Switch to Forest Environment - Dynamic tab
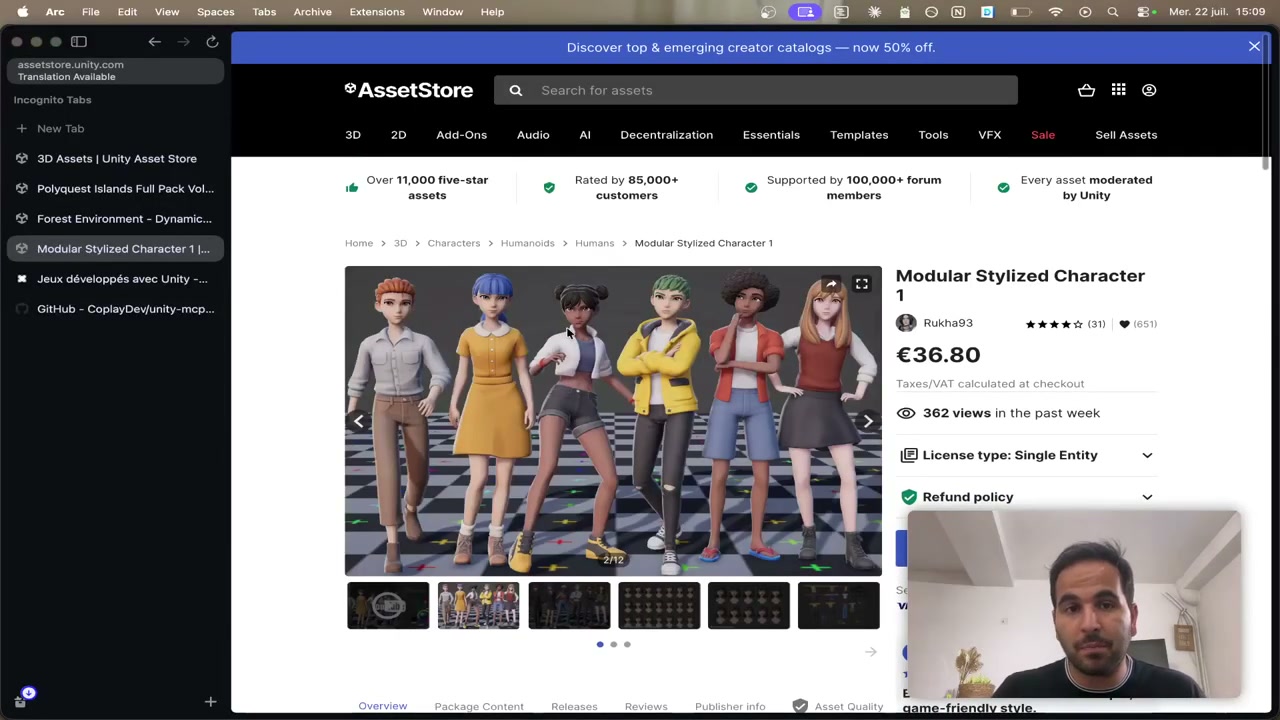 (x=116, y=218)
